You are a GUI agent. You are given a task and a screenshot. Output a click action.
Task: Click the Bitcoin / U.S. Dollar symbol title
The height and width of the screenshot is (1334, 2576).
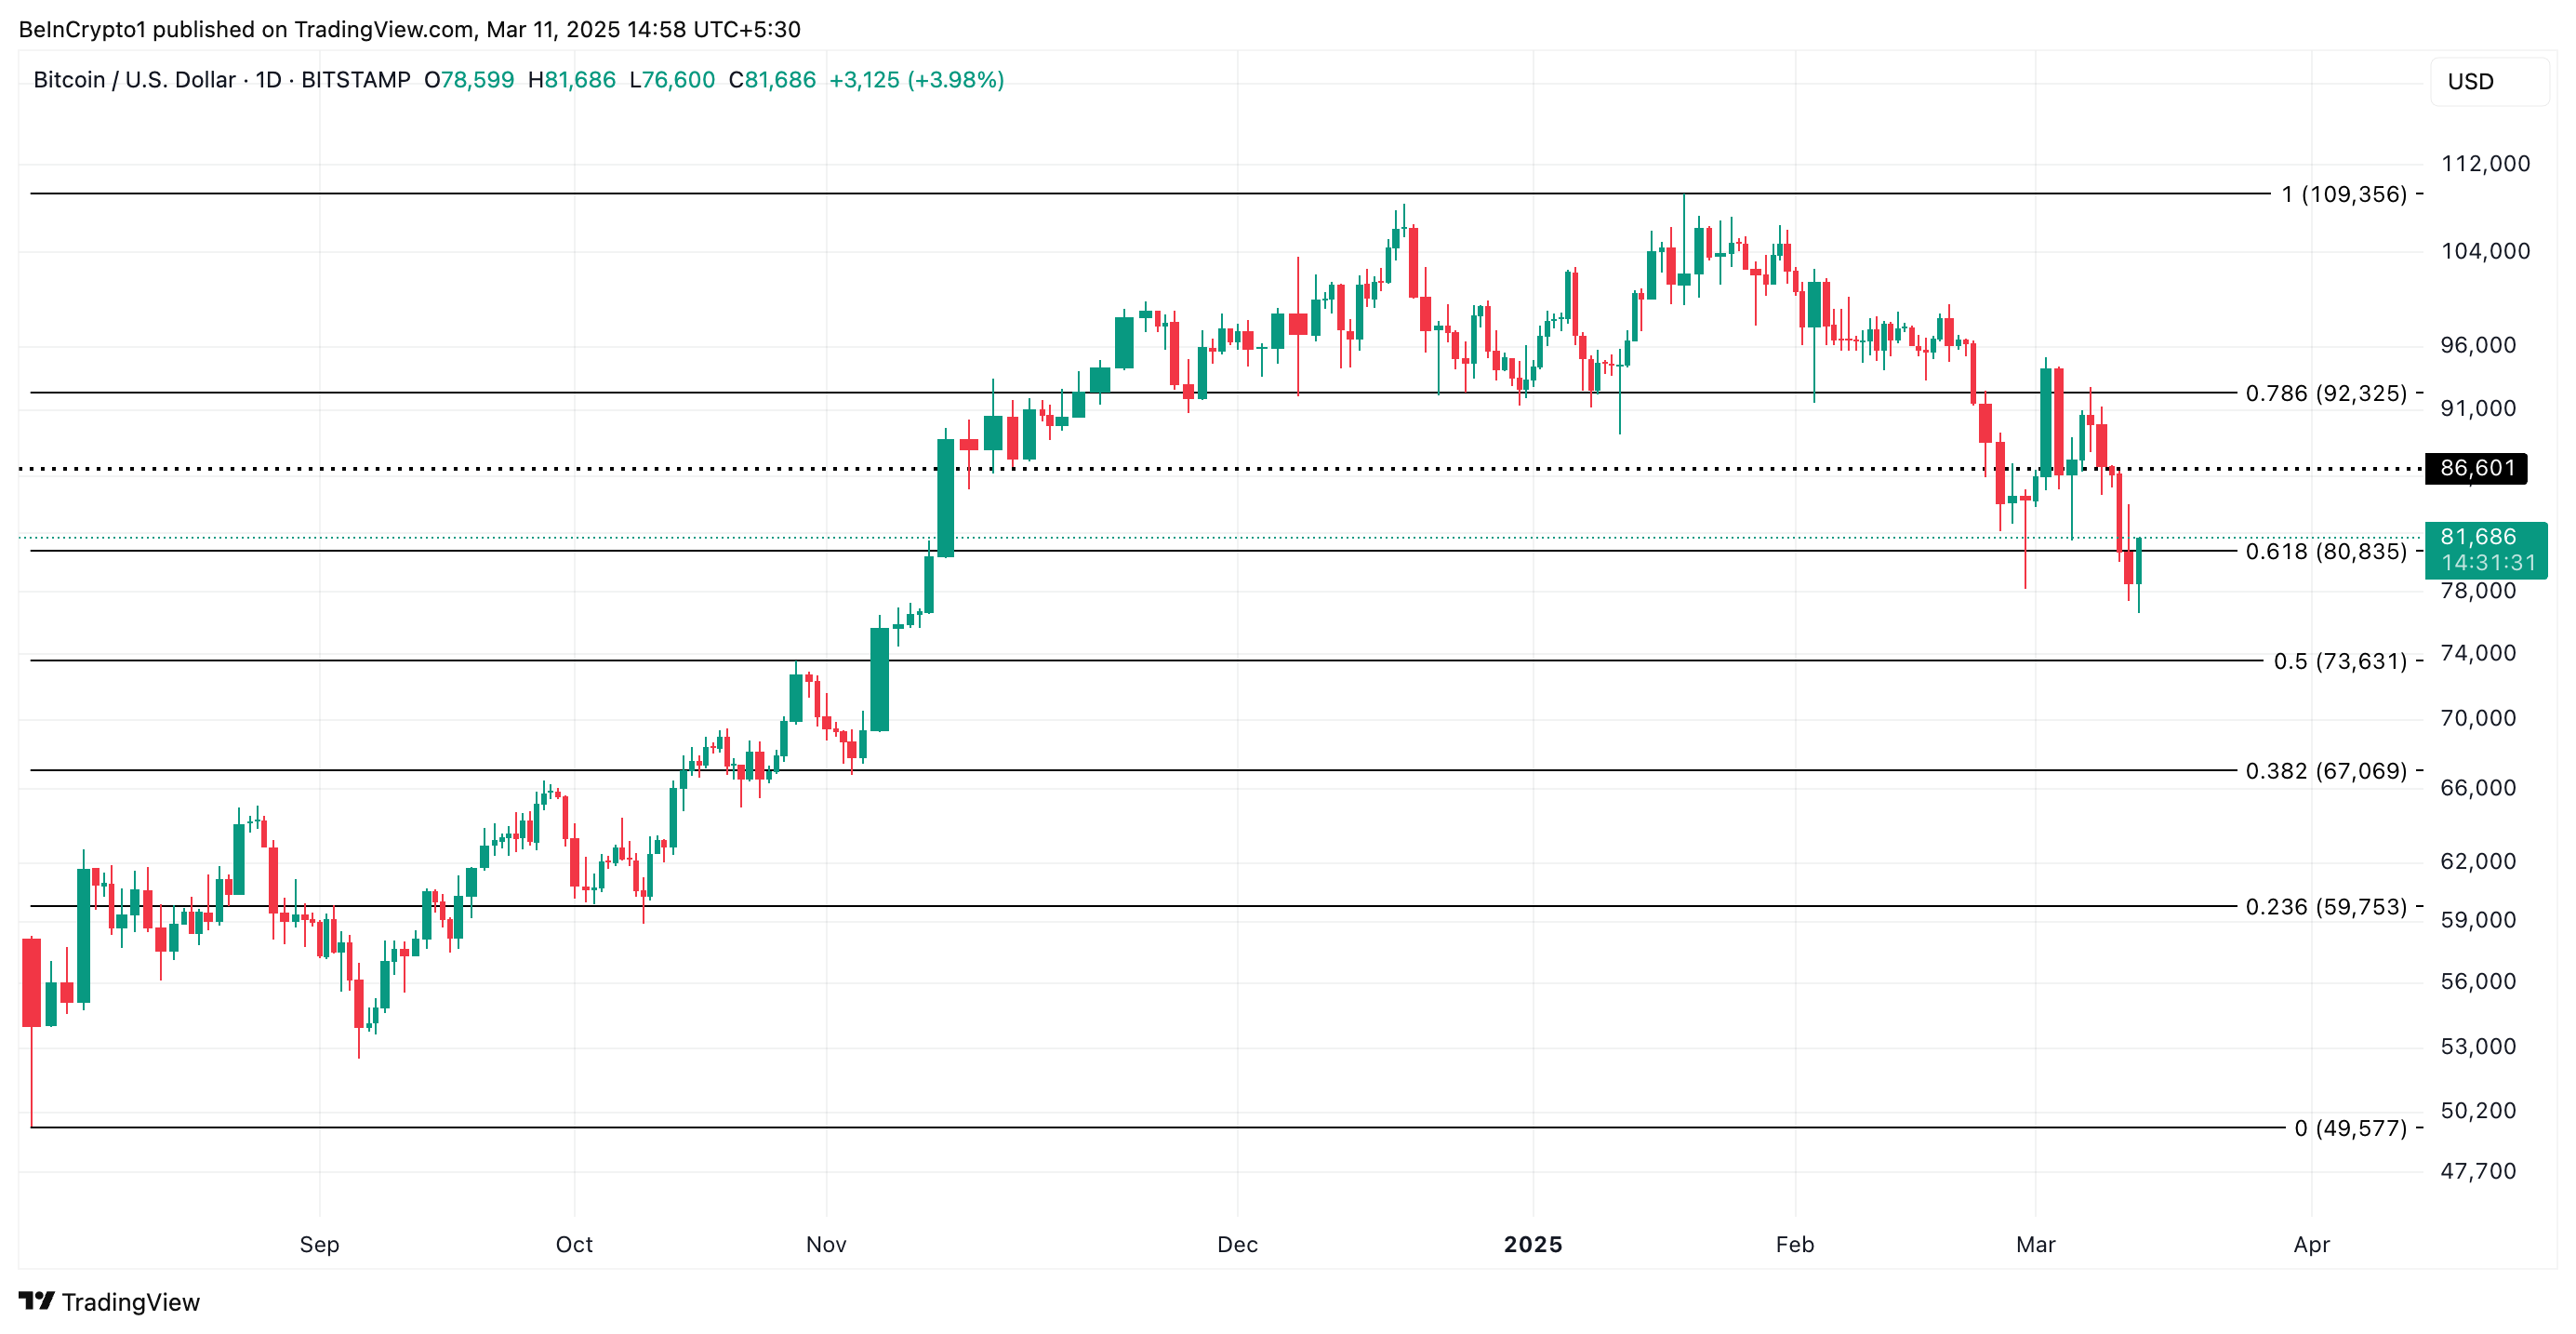[x=134, y=80]
